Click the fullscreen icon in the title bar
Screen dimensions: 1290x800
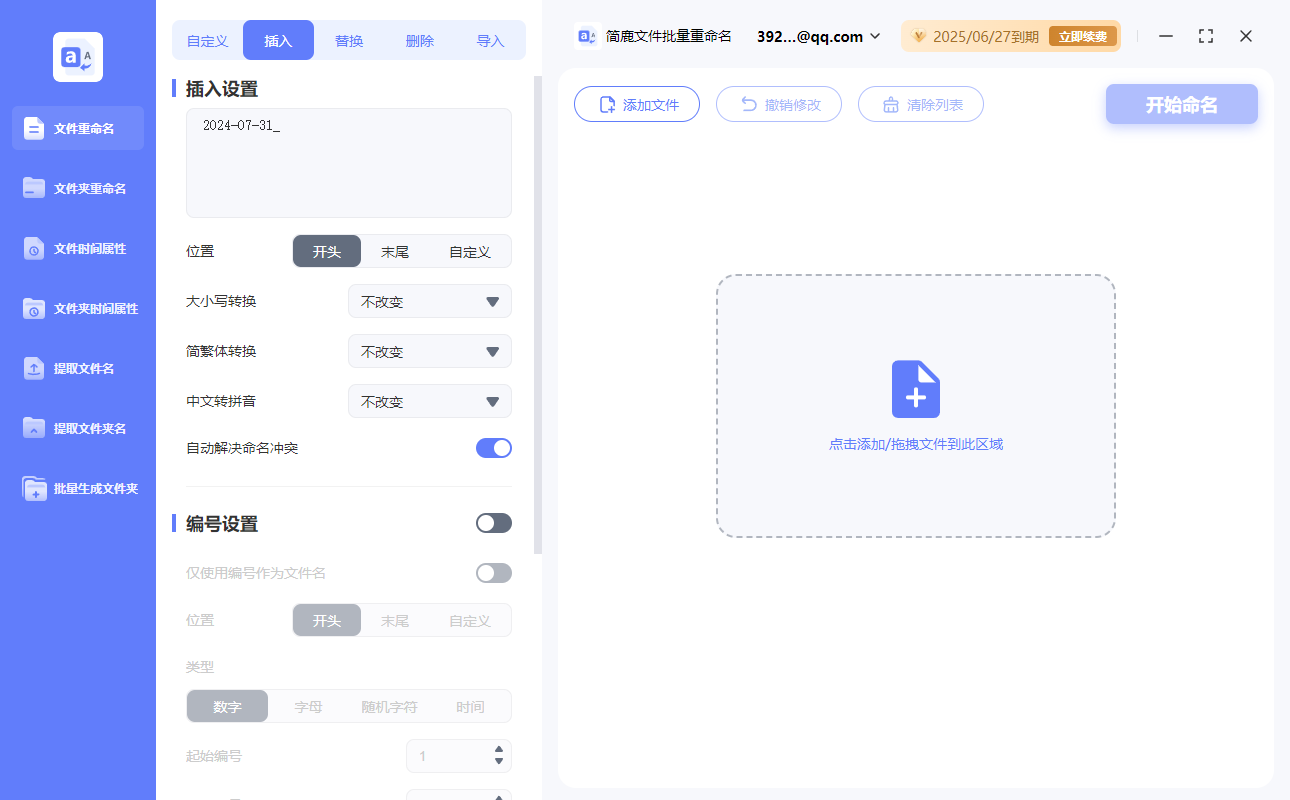click(1205, 36)
